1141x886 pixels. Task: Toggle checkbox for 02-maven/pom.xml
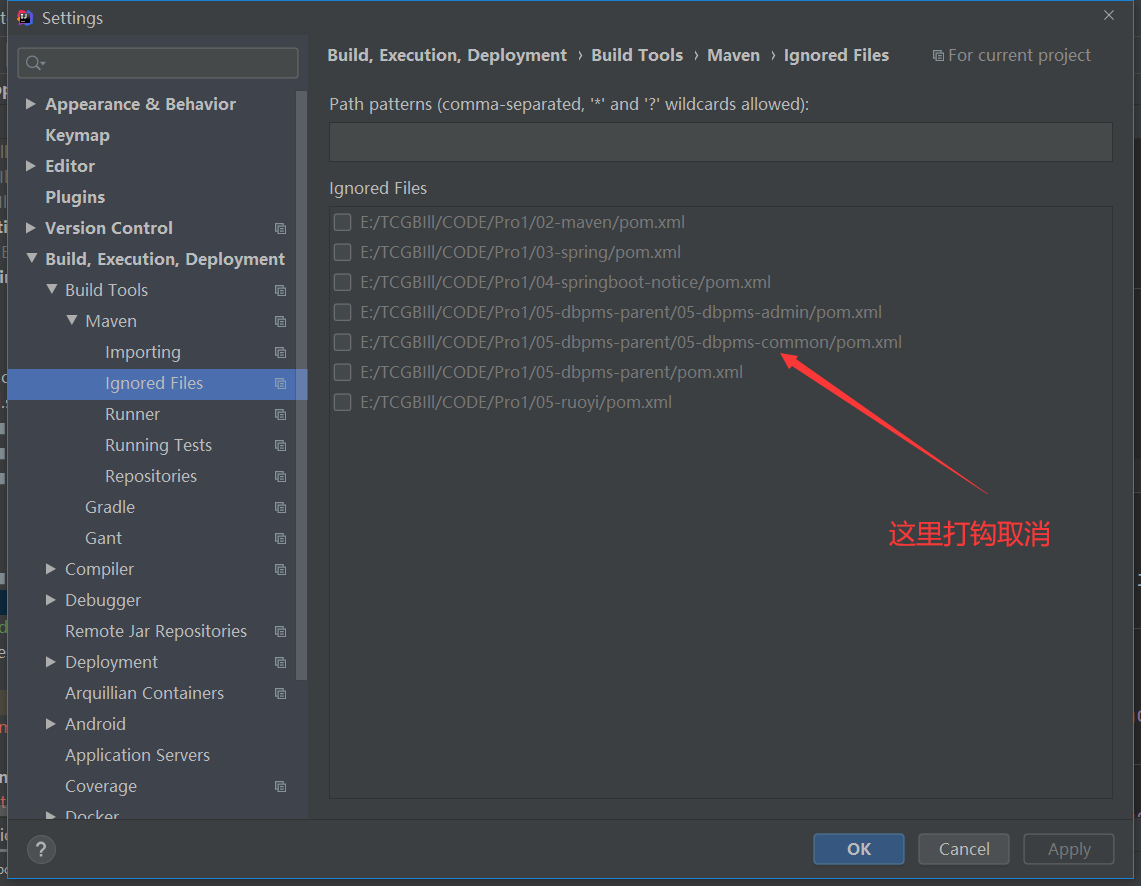point(342,222)
